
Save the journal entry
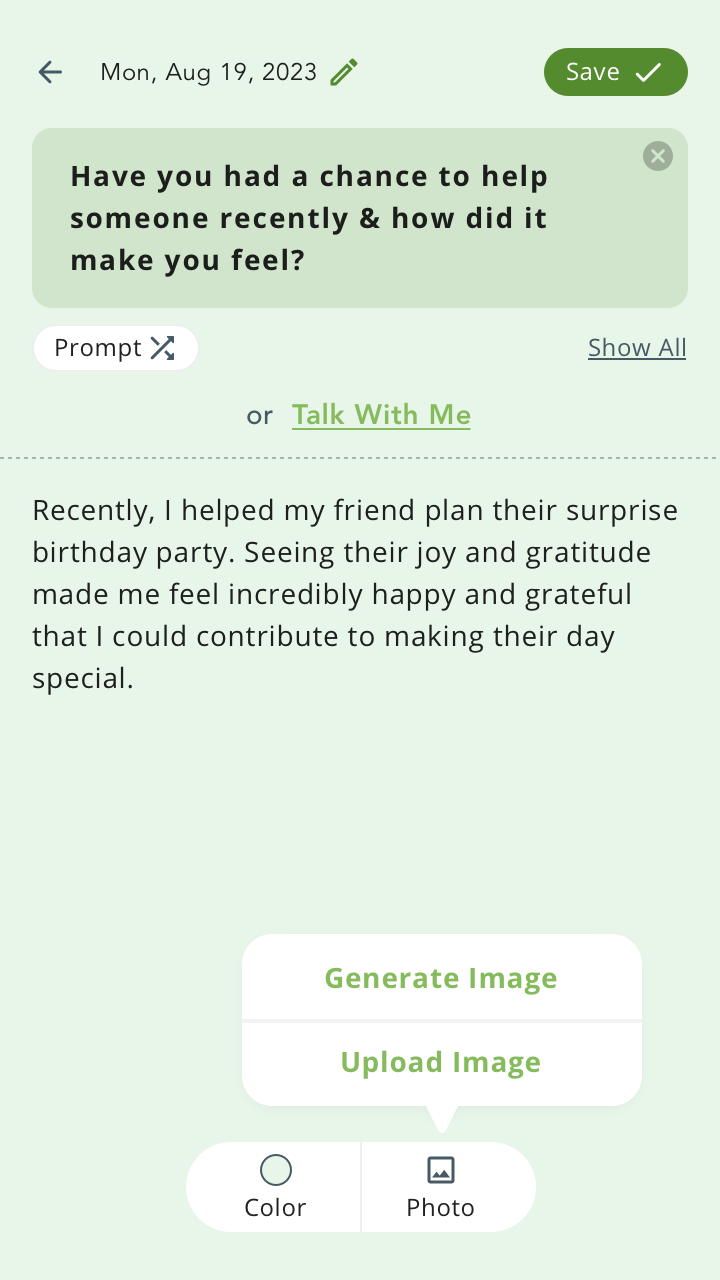pos(616,72)
